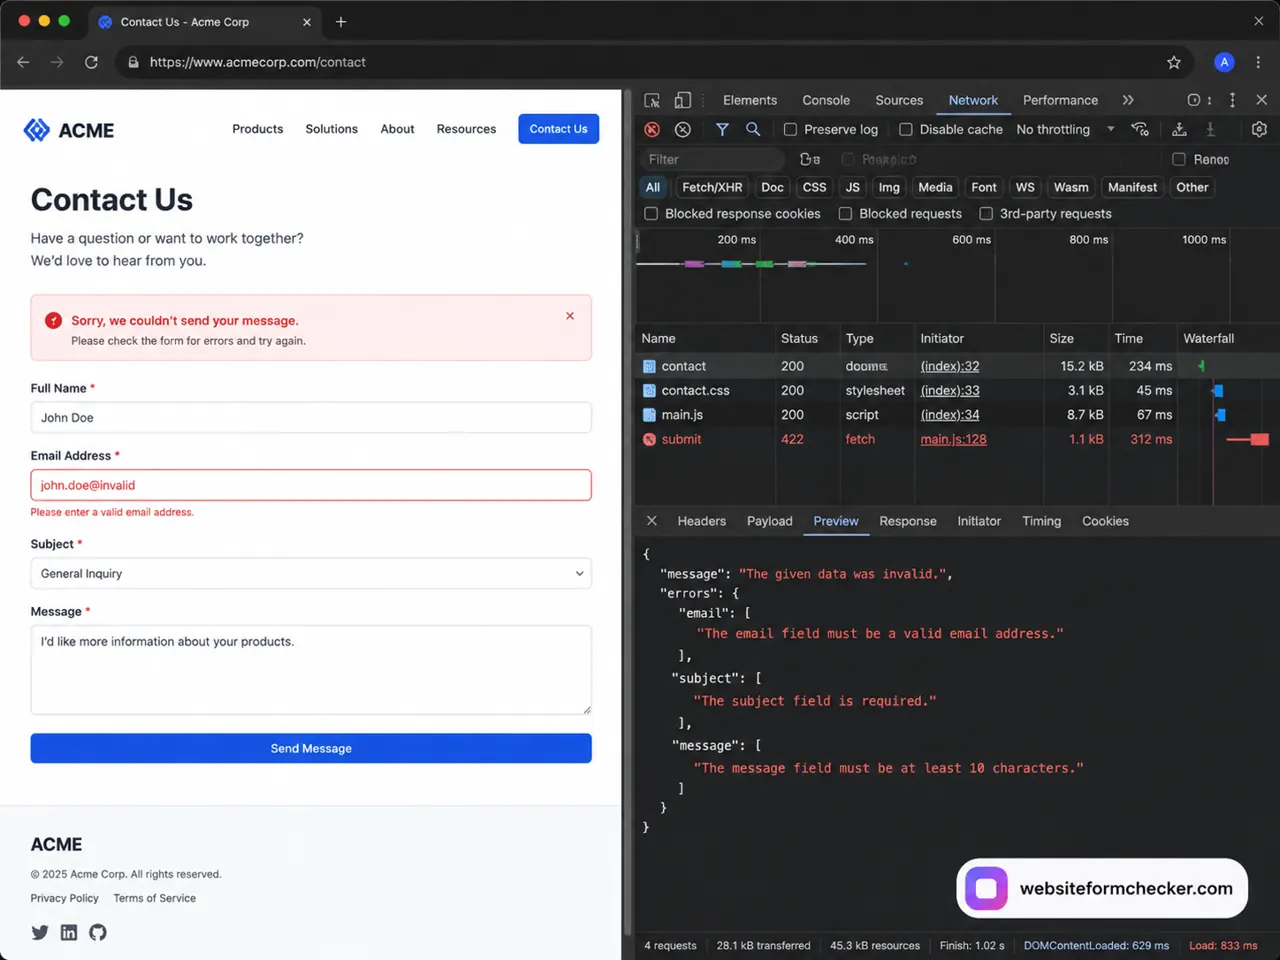Go back in browser history
1280x960 pixels.
[x=23, y=62]
